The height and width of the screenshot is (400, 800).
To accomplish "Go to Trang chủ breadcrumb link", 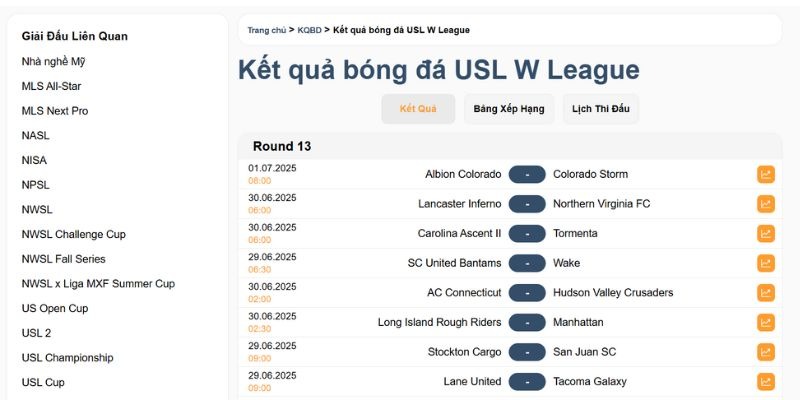I will point(267,30).
